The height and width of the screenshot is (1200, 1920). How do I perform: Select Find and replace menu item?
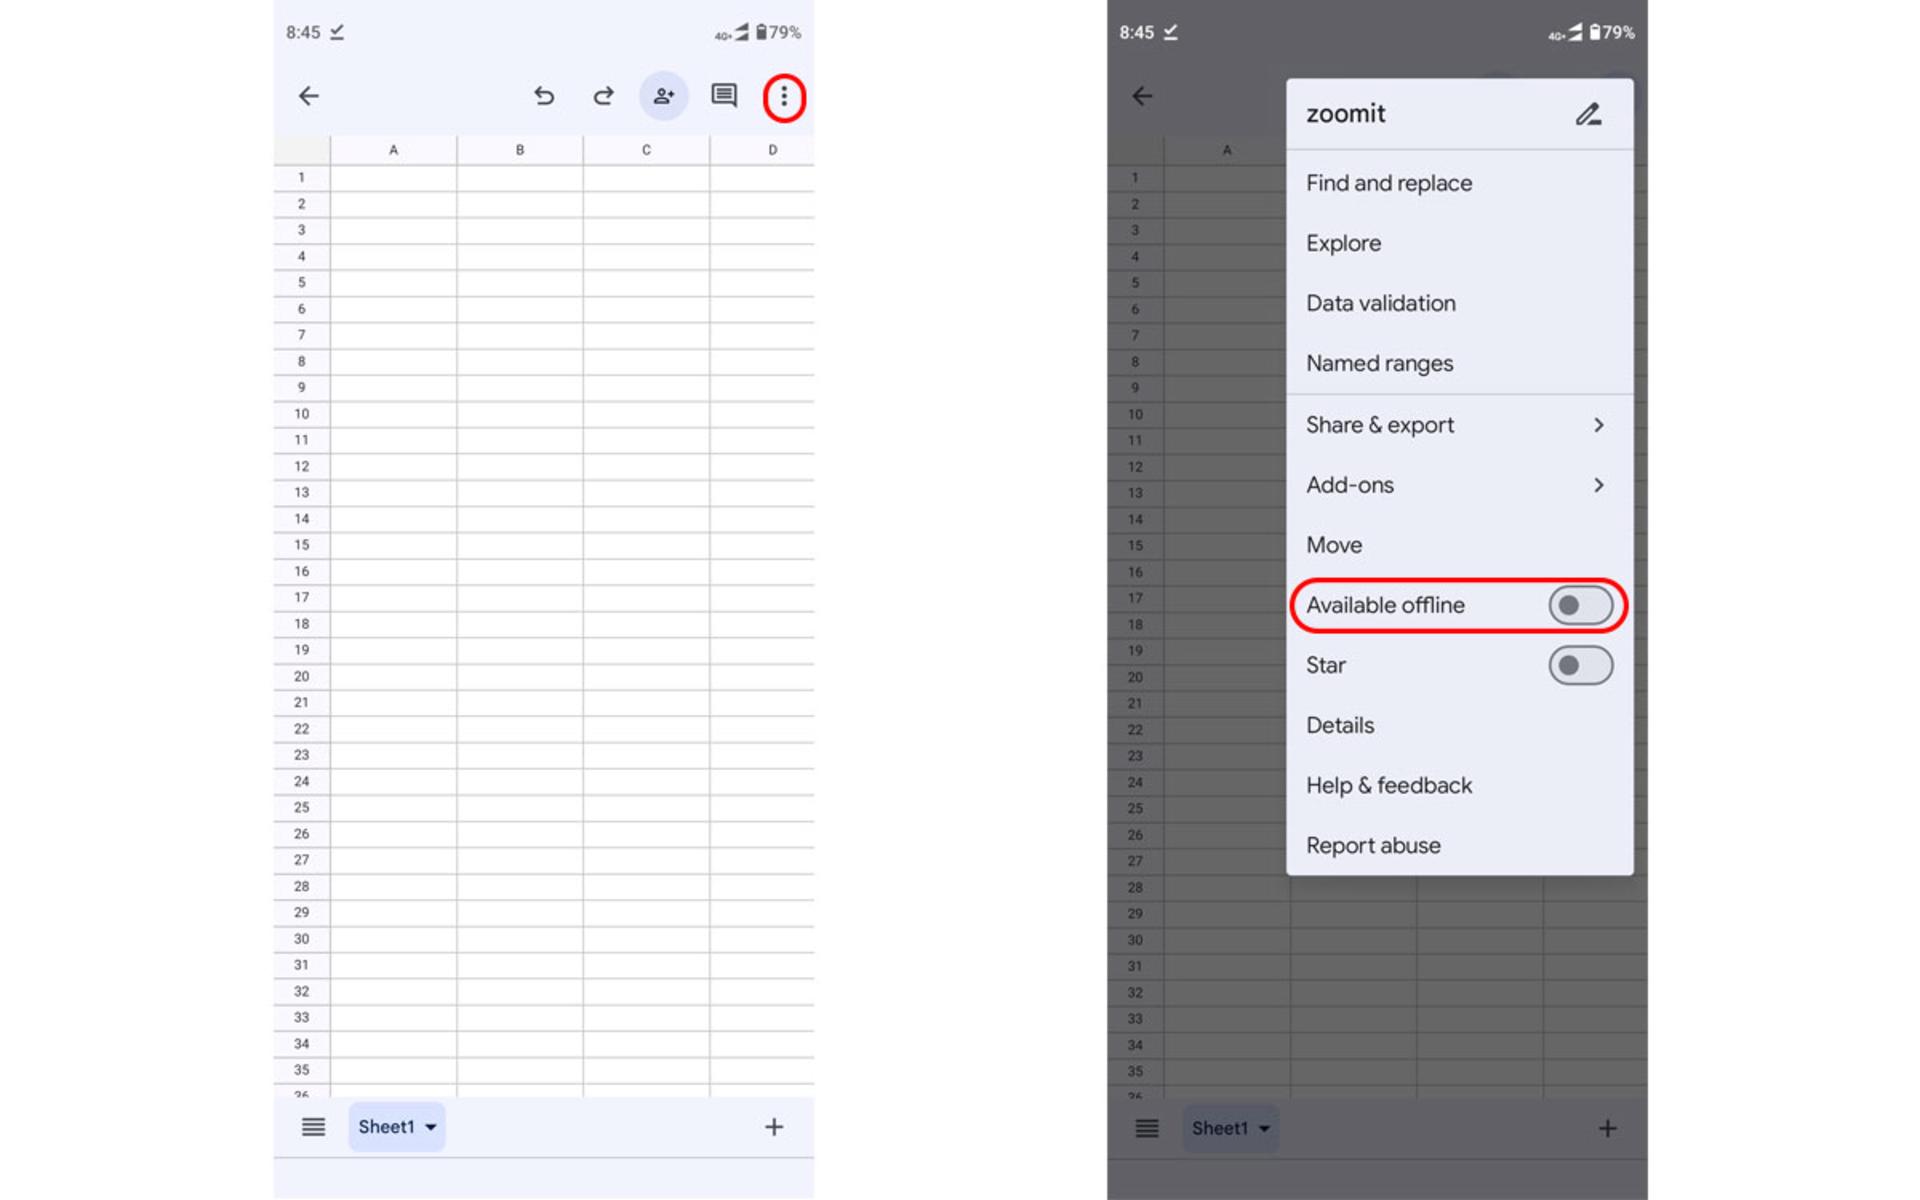pyautogui.click(x=1389, y=183)
